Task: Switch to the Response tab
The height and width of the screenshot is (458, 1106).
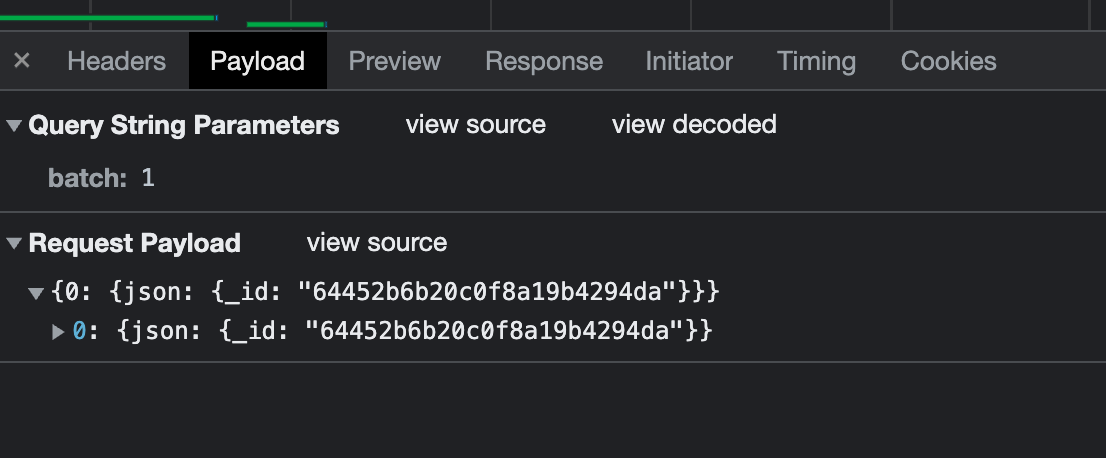Action: (x=544, y=61)
